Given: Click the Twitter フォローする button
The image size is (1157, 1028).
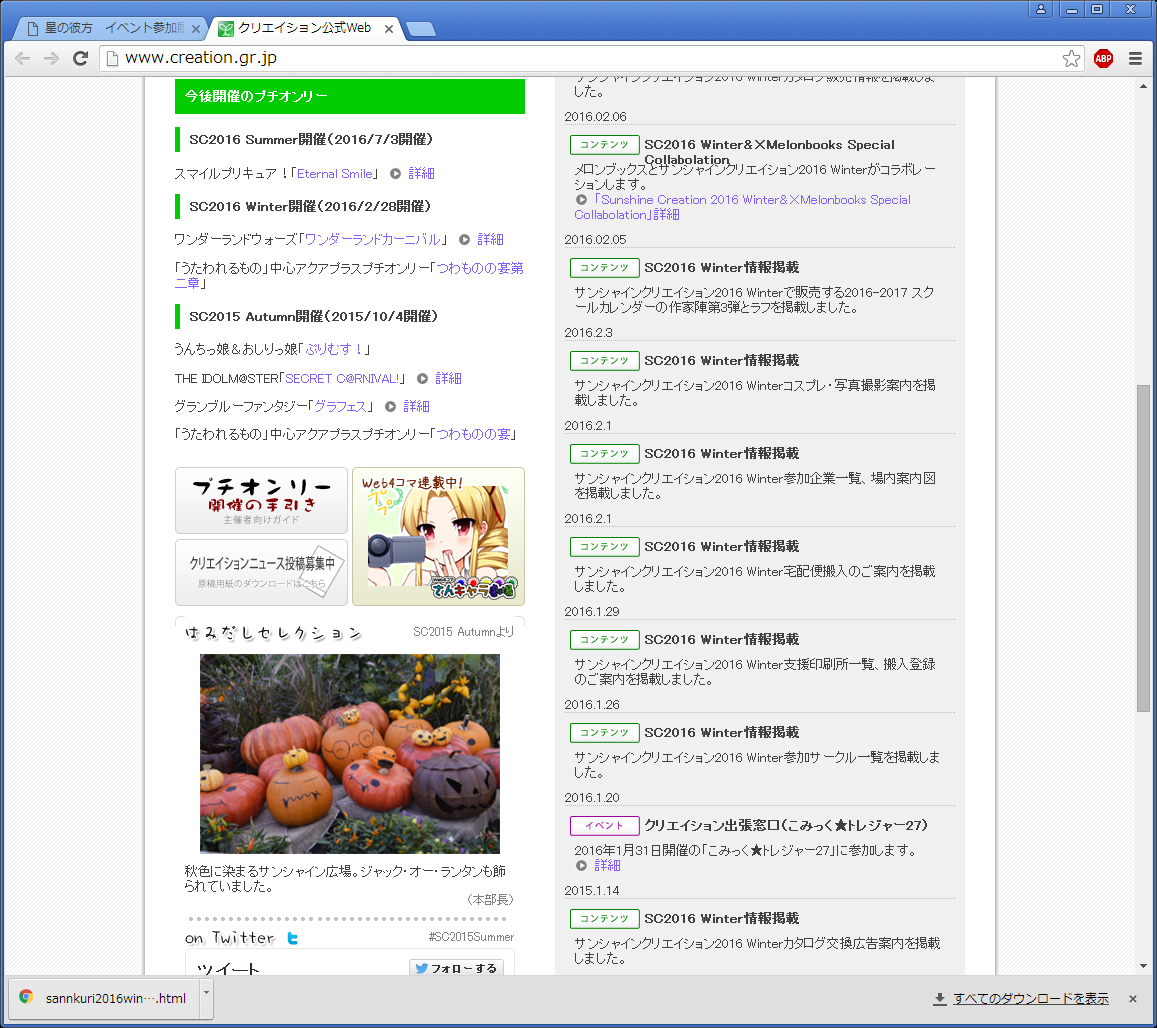Looking at the screenshot, I should click(456, 968).
